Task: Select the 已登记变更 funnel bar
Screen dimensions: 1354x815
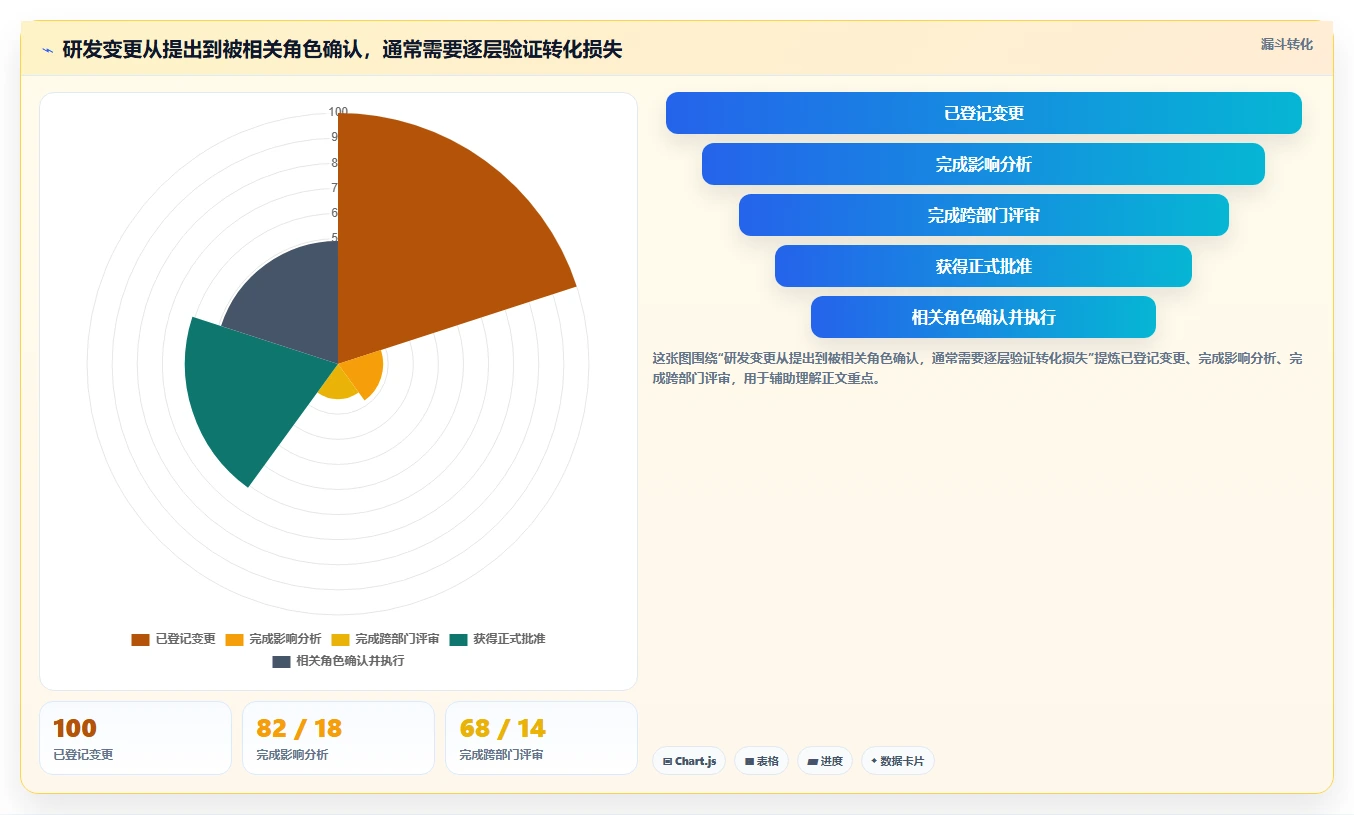Action: [x=984, y=113]
